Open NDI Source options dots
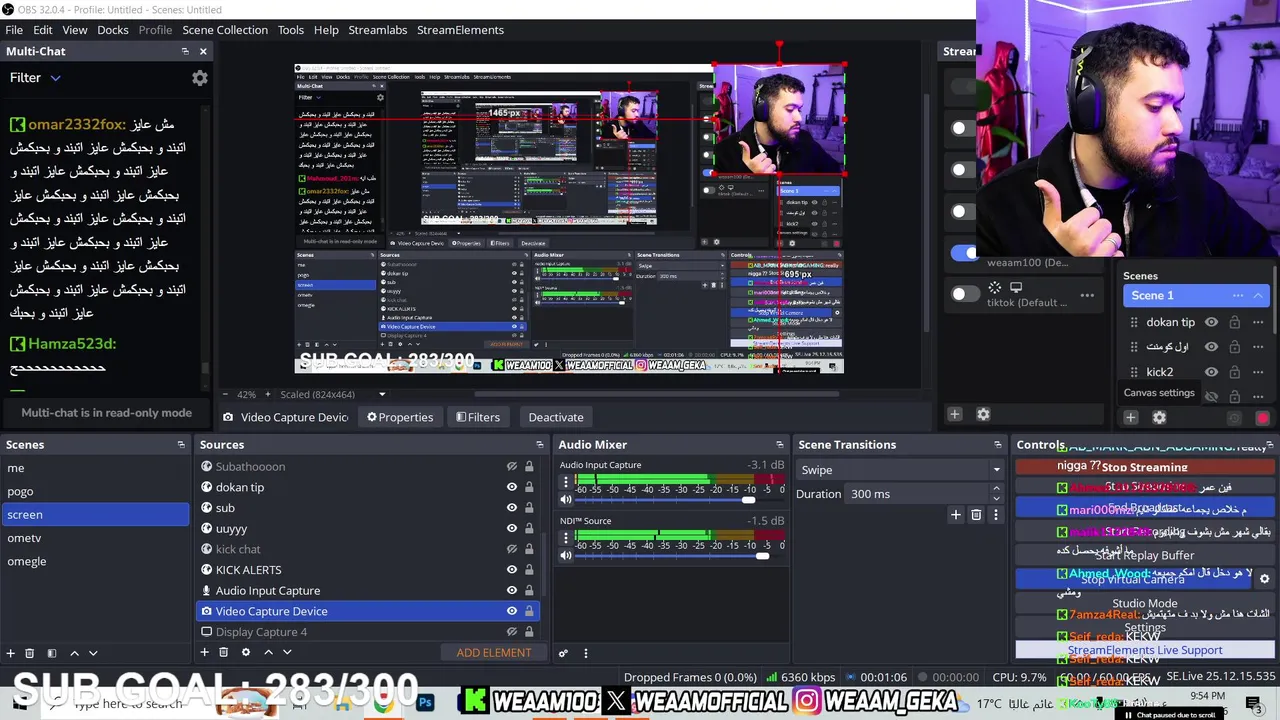This screenshot has width=1280, height=720. [566, 538]
